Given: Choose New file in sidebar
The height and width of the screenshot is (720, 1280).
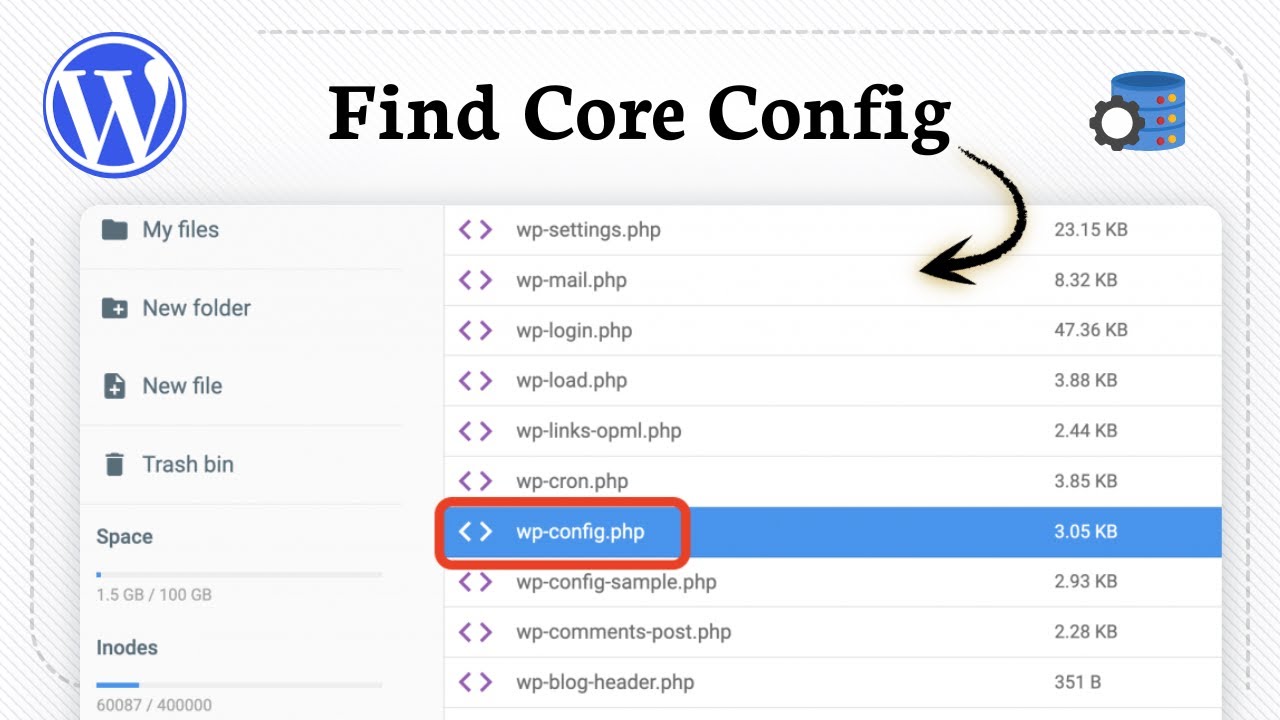Looking at the screenshot, I should (x=182, y=386).
